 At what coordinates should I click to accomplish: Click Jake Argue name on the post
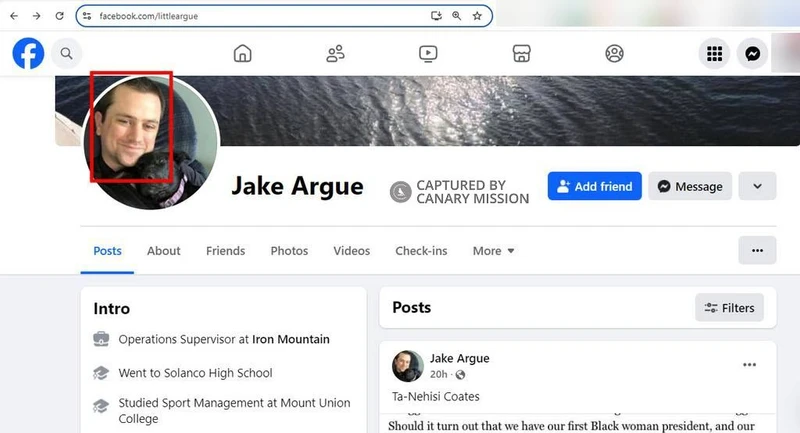coord(459,358)
